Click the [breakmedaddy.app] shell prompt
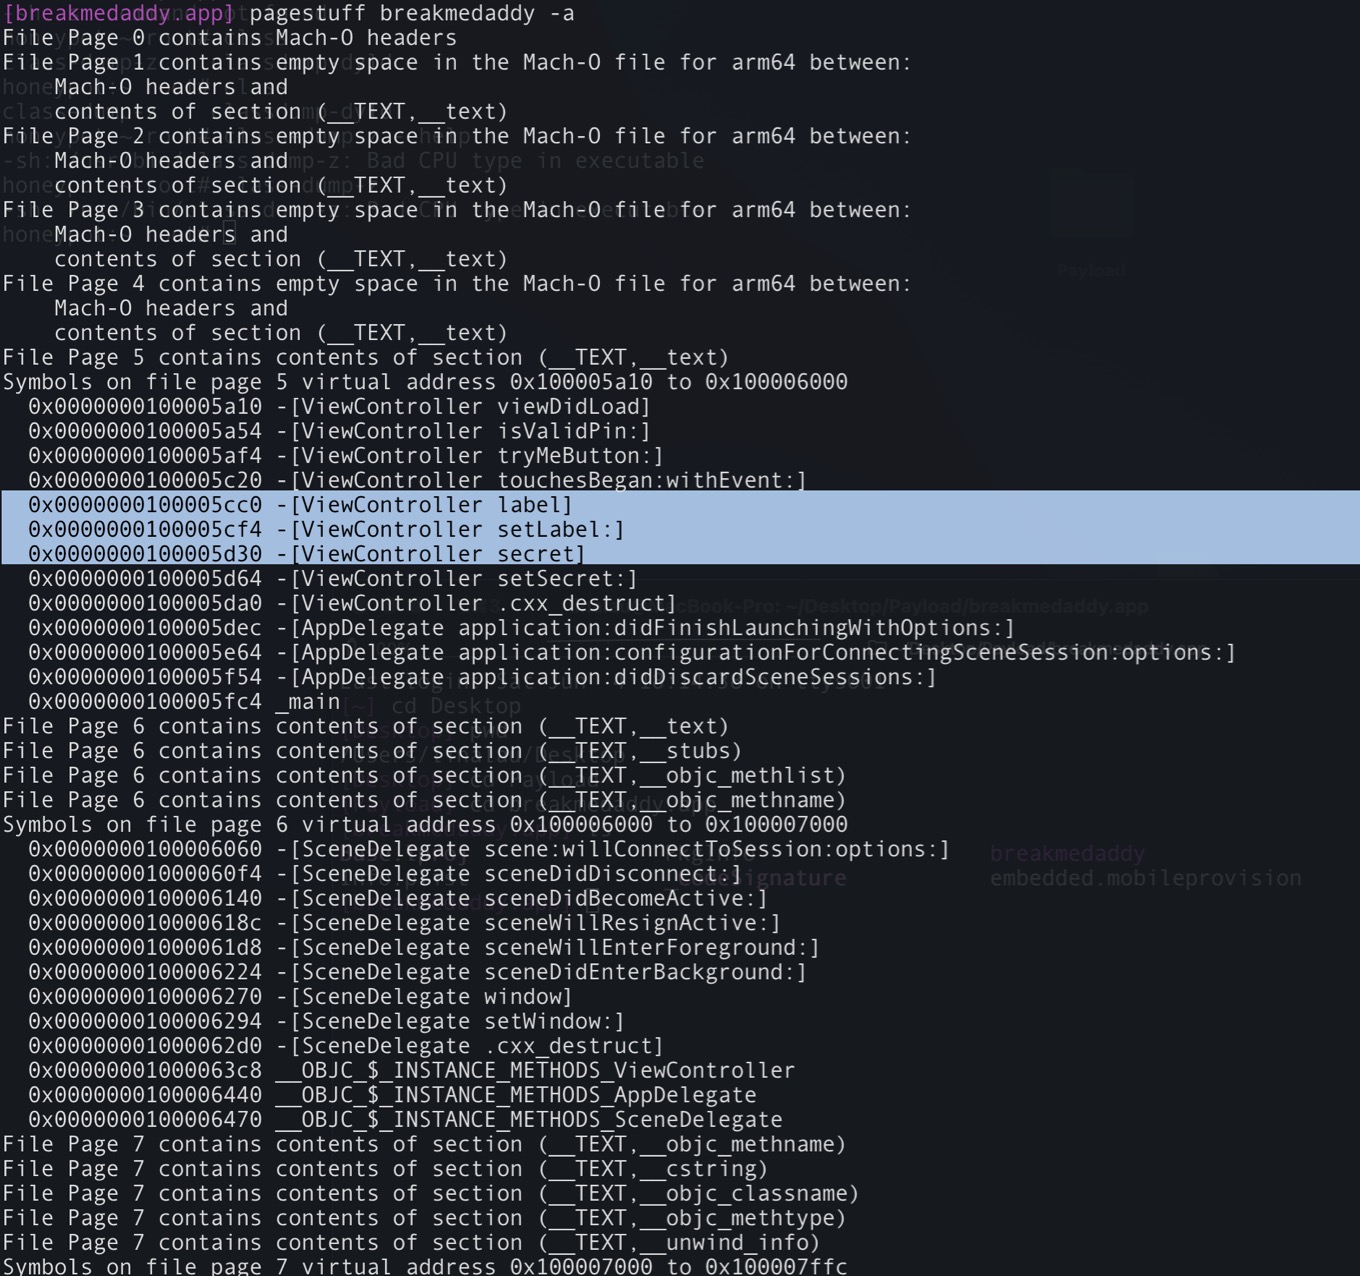The width and height of the screenshot is (1360, 1276). pos(119,13)
